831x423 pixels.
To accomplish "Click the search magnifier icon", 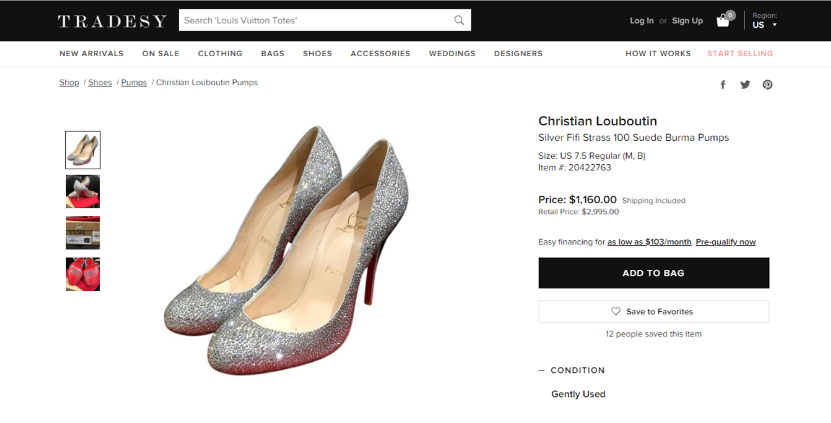I will coord(459,20).
